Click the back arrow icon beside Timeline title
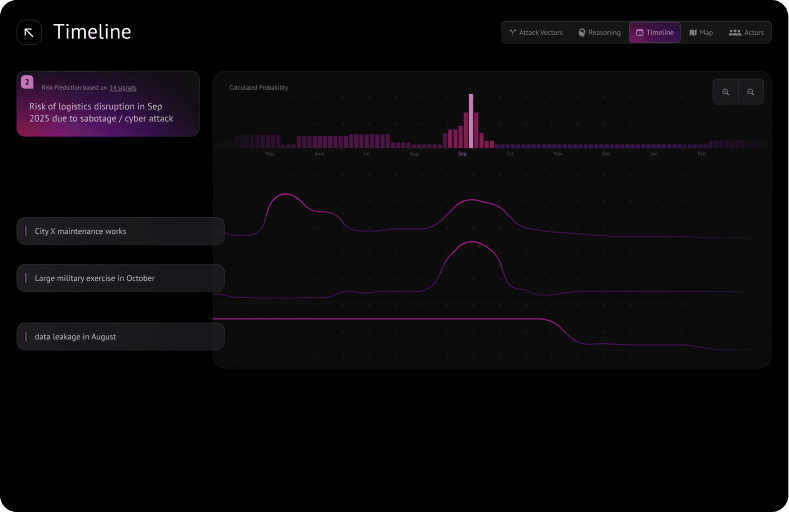The image size is (789, 512). click(29, 32)
